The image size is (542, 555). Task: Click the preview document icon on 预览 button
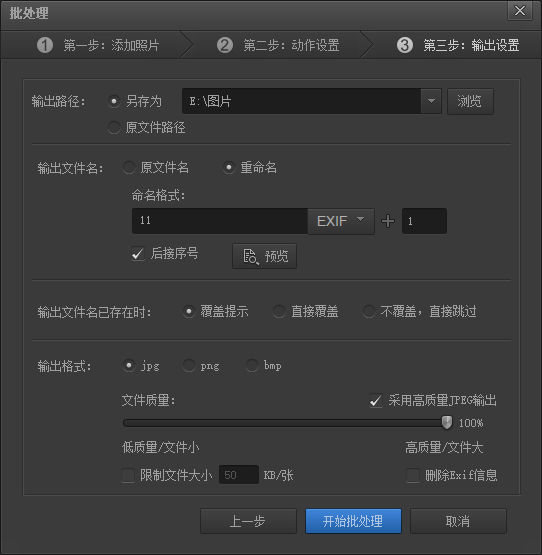point(251,256)
